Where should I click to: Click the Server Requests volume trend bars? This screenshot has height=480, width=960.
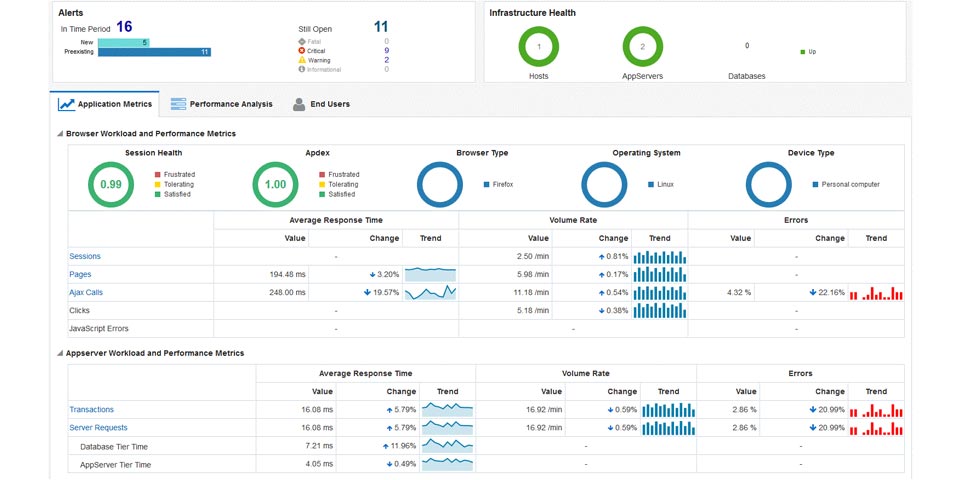(669, 428)
